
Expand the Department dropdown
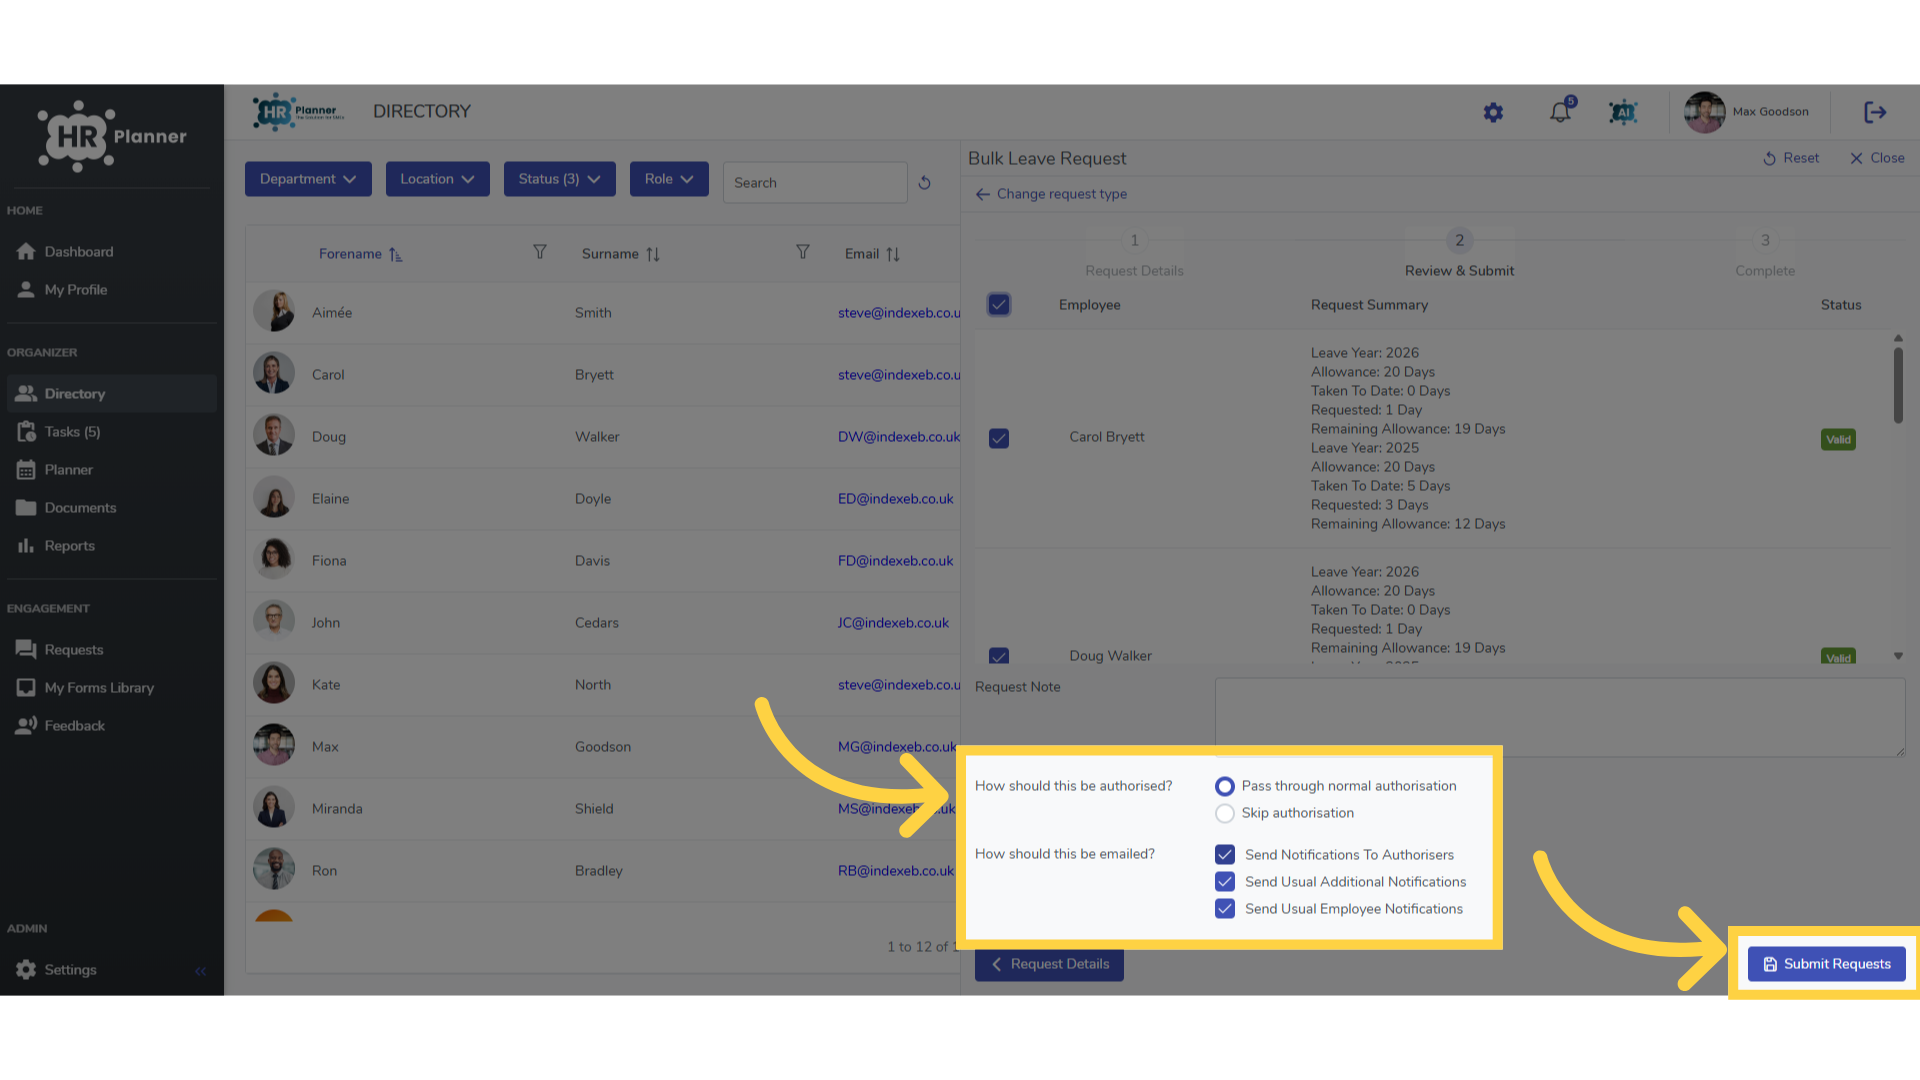(308, 179)
